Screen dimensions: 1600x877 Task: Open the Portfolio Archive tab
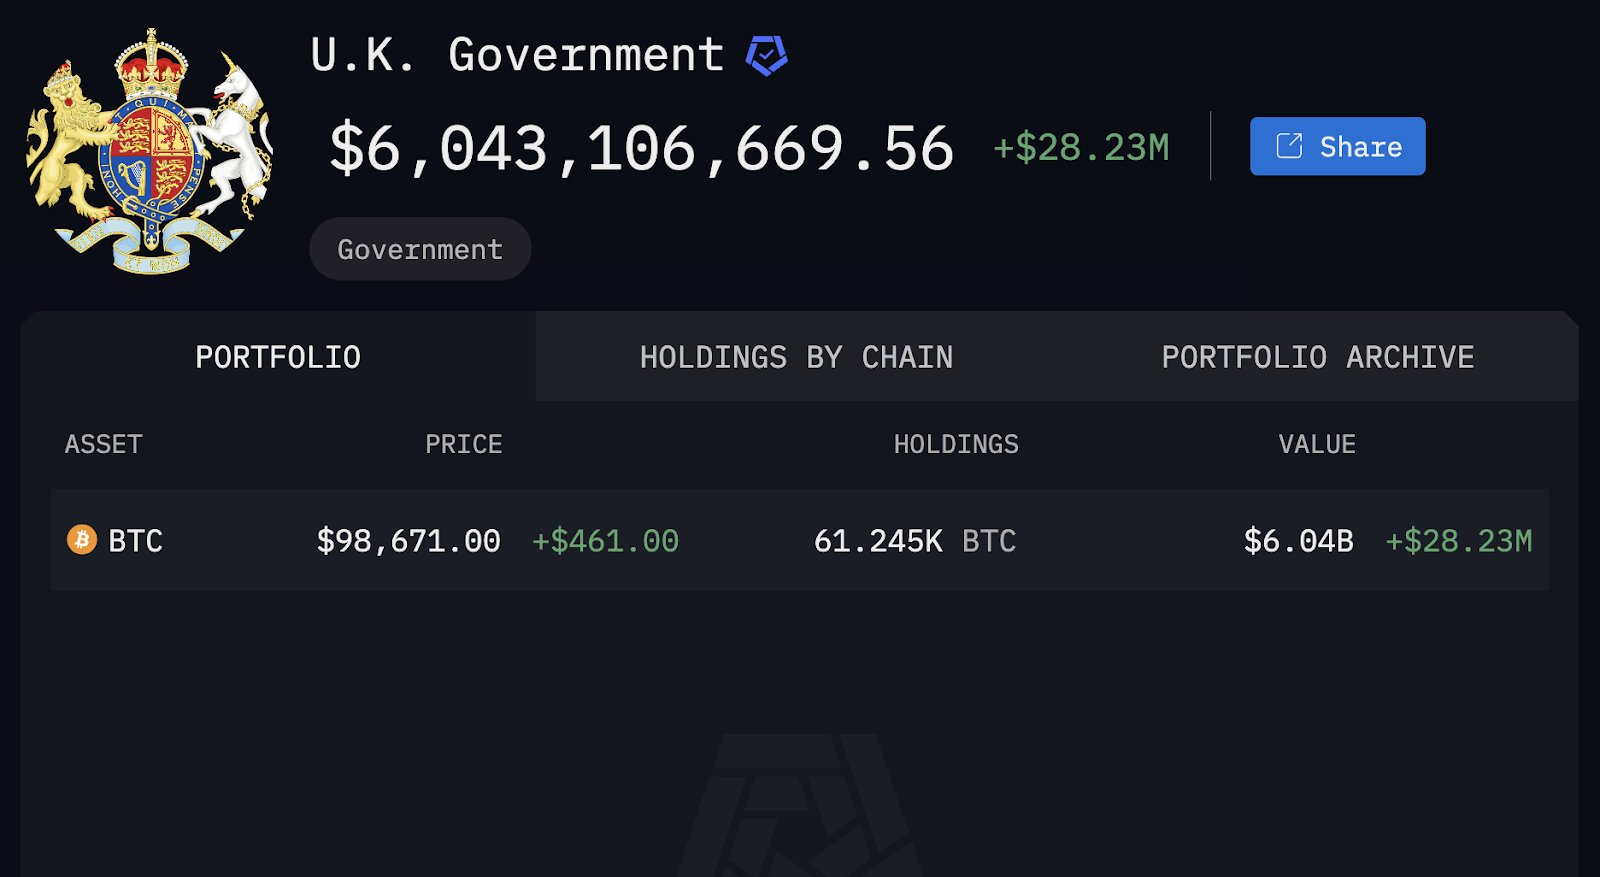point(1317,357)
